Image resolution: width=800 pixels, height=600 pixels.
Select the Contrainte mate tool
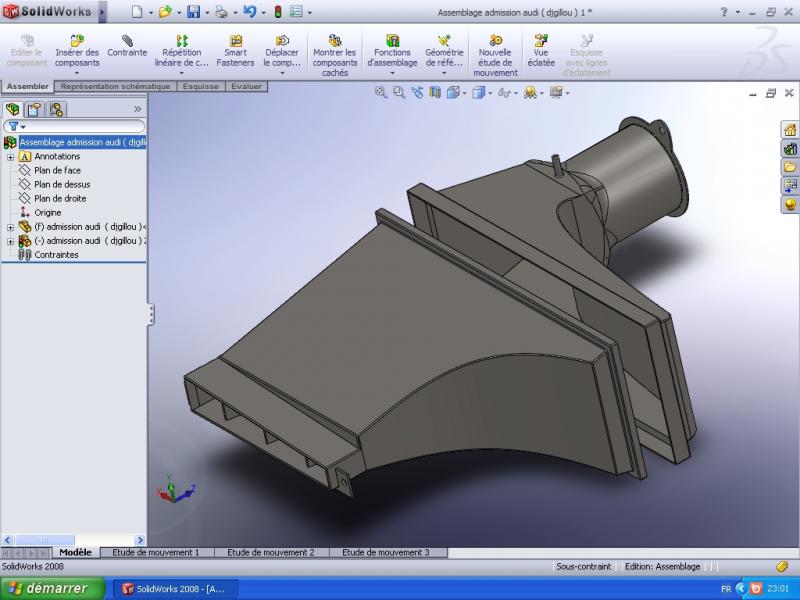(x=127, y=45)
